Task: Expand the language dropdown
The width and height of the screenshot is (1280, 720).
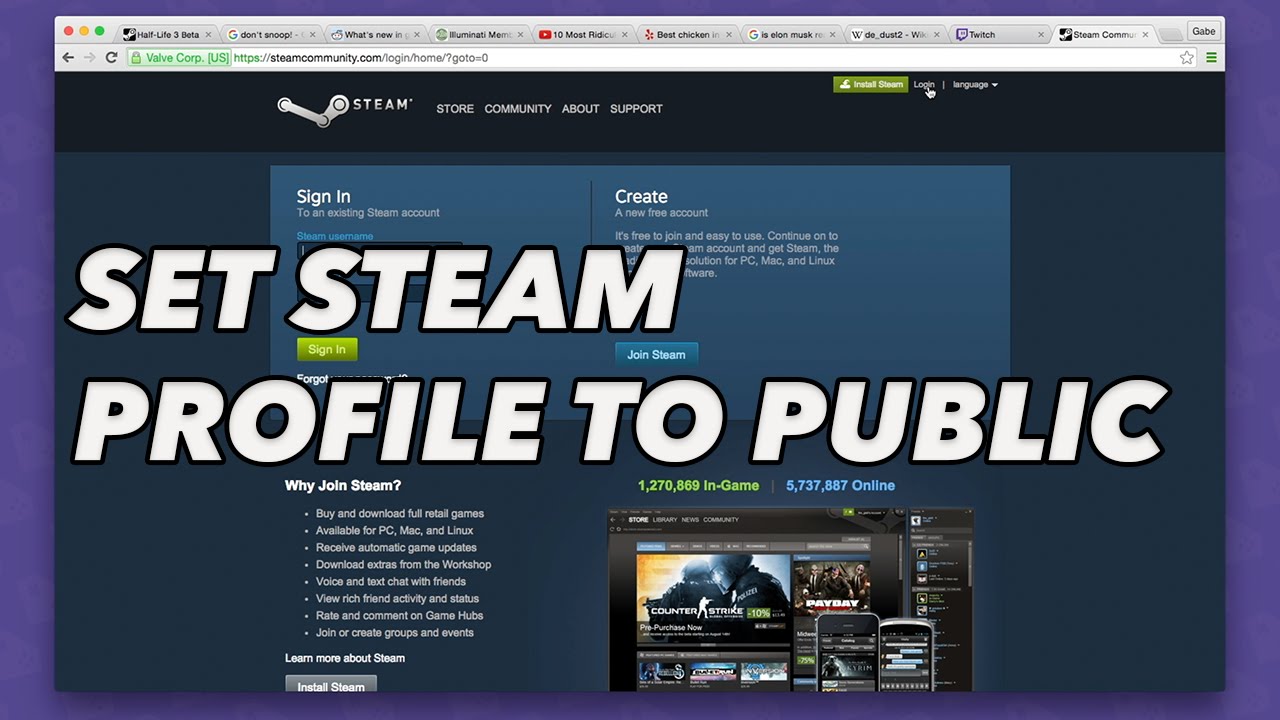Action: pos(975,85)
